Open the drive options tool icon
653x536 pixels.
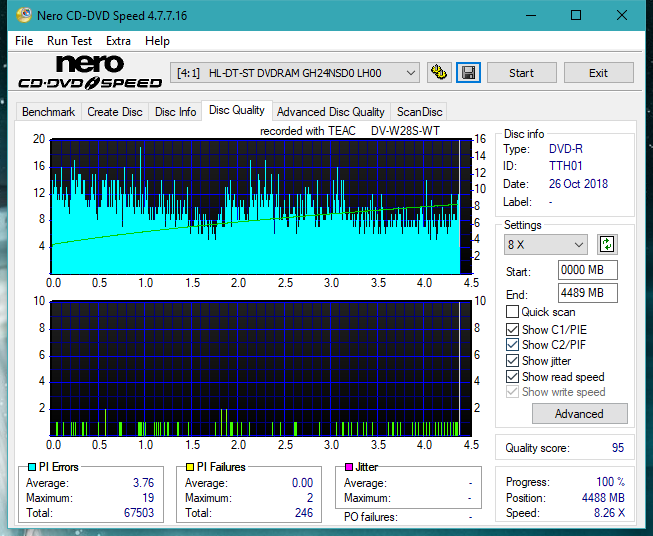coord(439,73)
